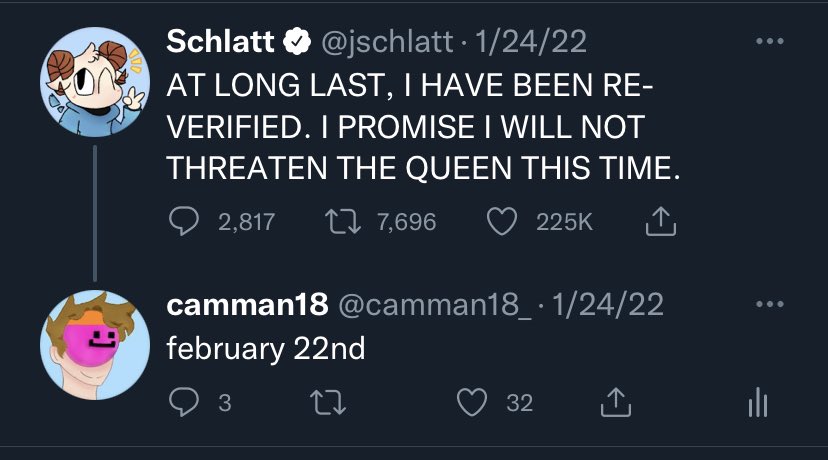Open the Schlatt display name link
828x460 pixels.
(x=220, y=41)
